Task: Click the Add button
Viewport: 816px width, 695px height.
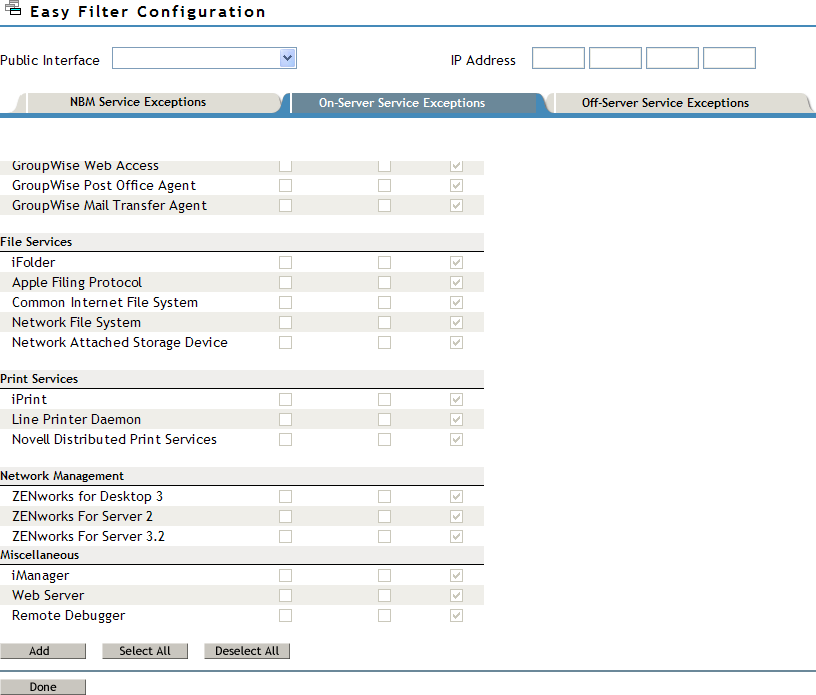Action: pos(43,651)
